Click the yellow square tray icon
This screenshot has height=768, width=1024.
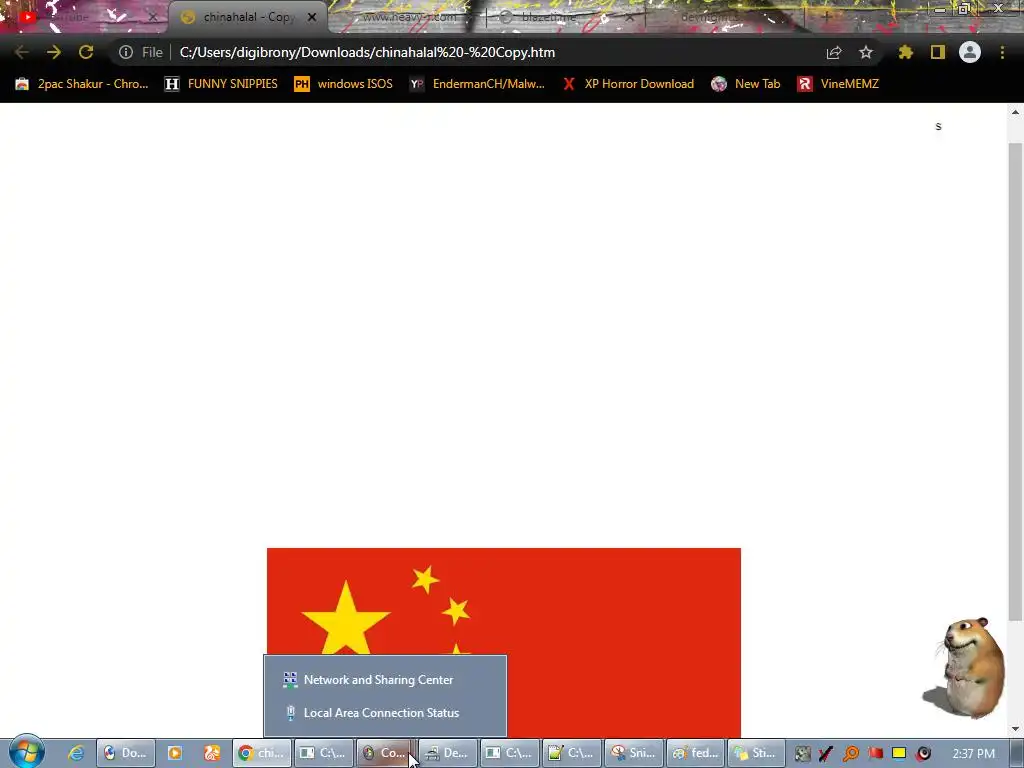tap(899, 753)
